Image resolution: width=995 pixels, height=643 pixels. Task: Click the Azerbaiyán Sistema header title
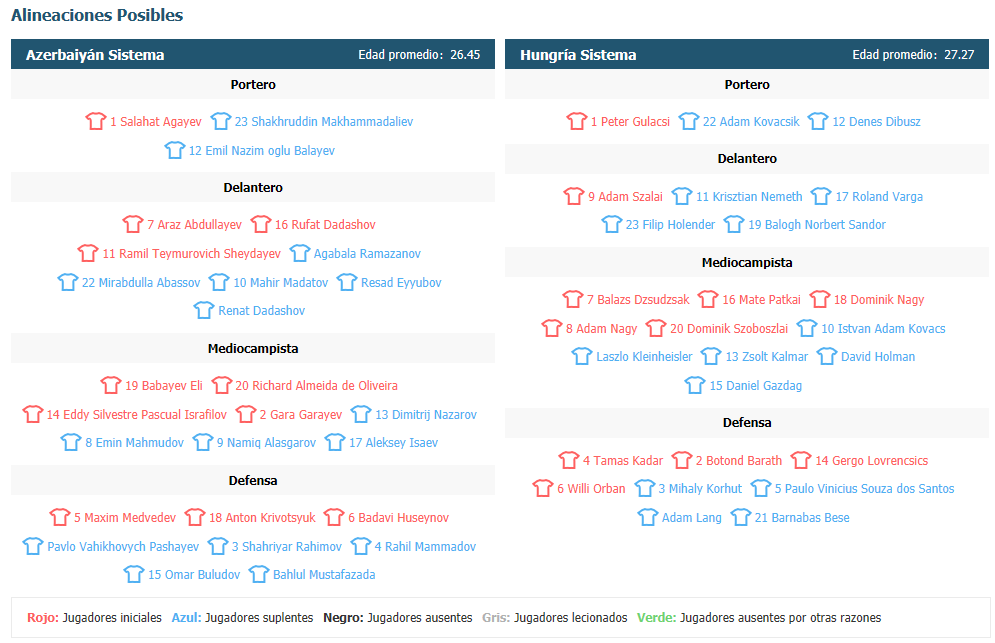coord(95,55)
